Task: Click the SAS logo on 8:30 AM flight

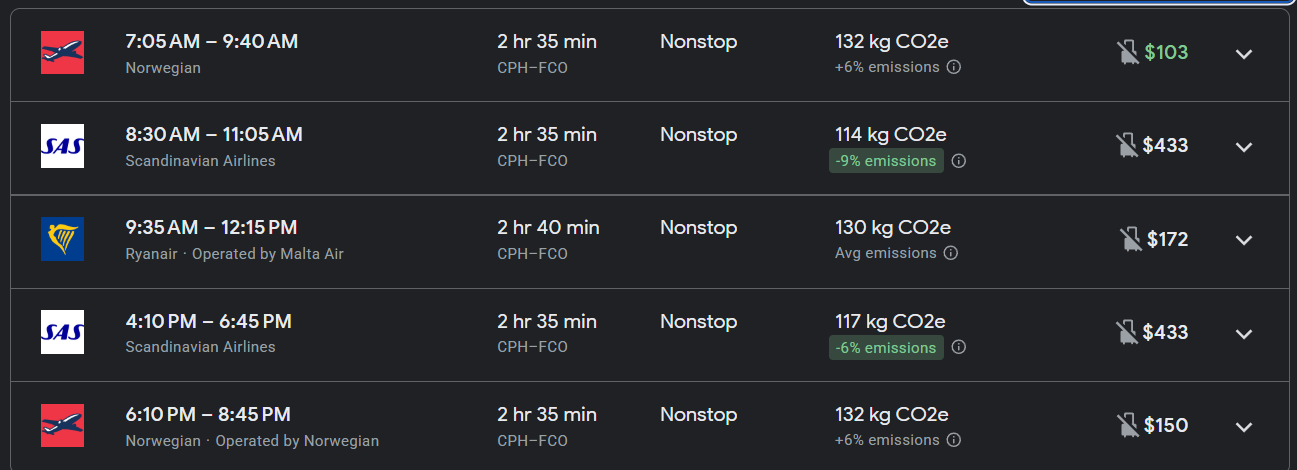Action: (x=62, y=147)
